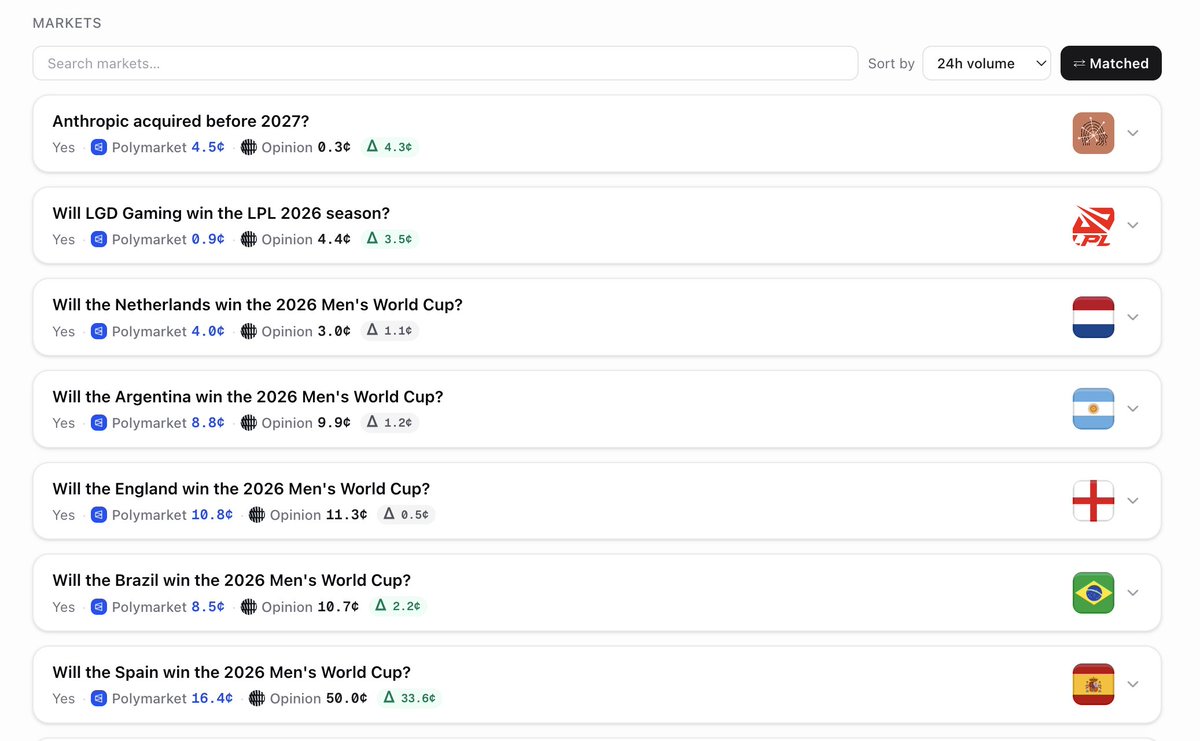Click the Anthropic market logo thumbnail
The height and width of the screenshot is (741, 1200).
1093,133
